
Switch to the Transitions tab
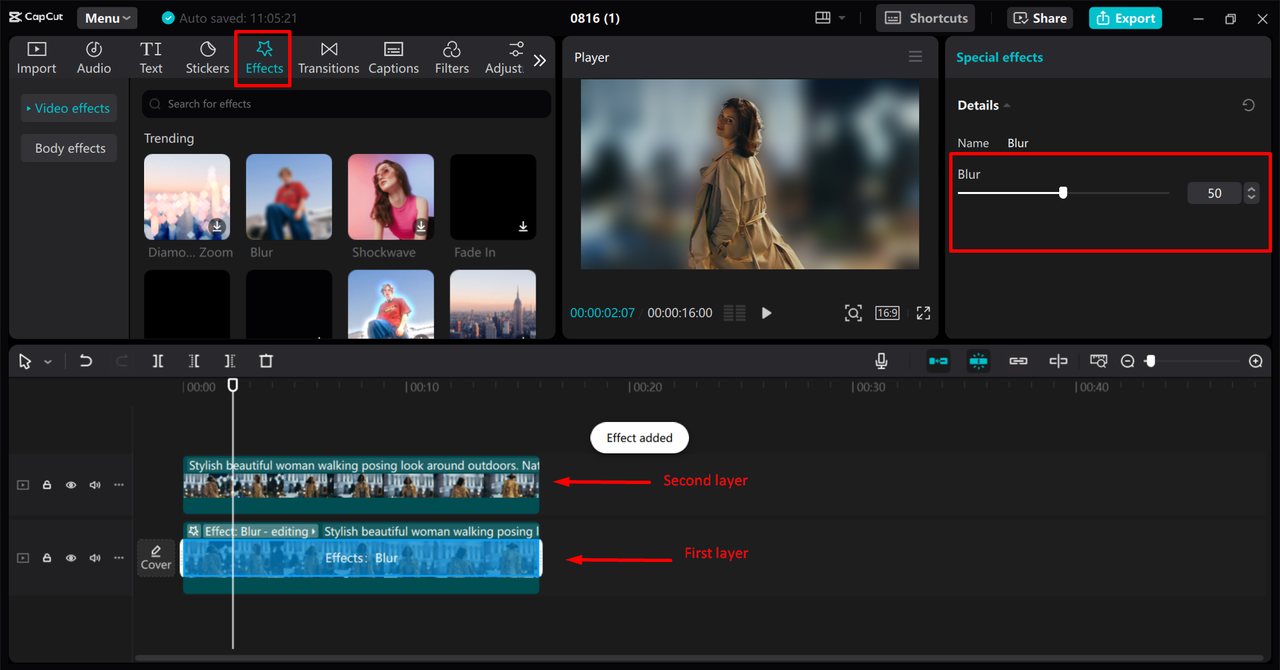pyautogui.click(x=328, y=58)
